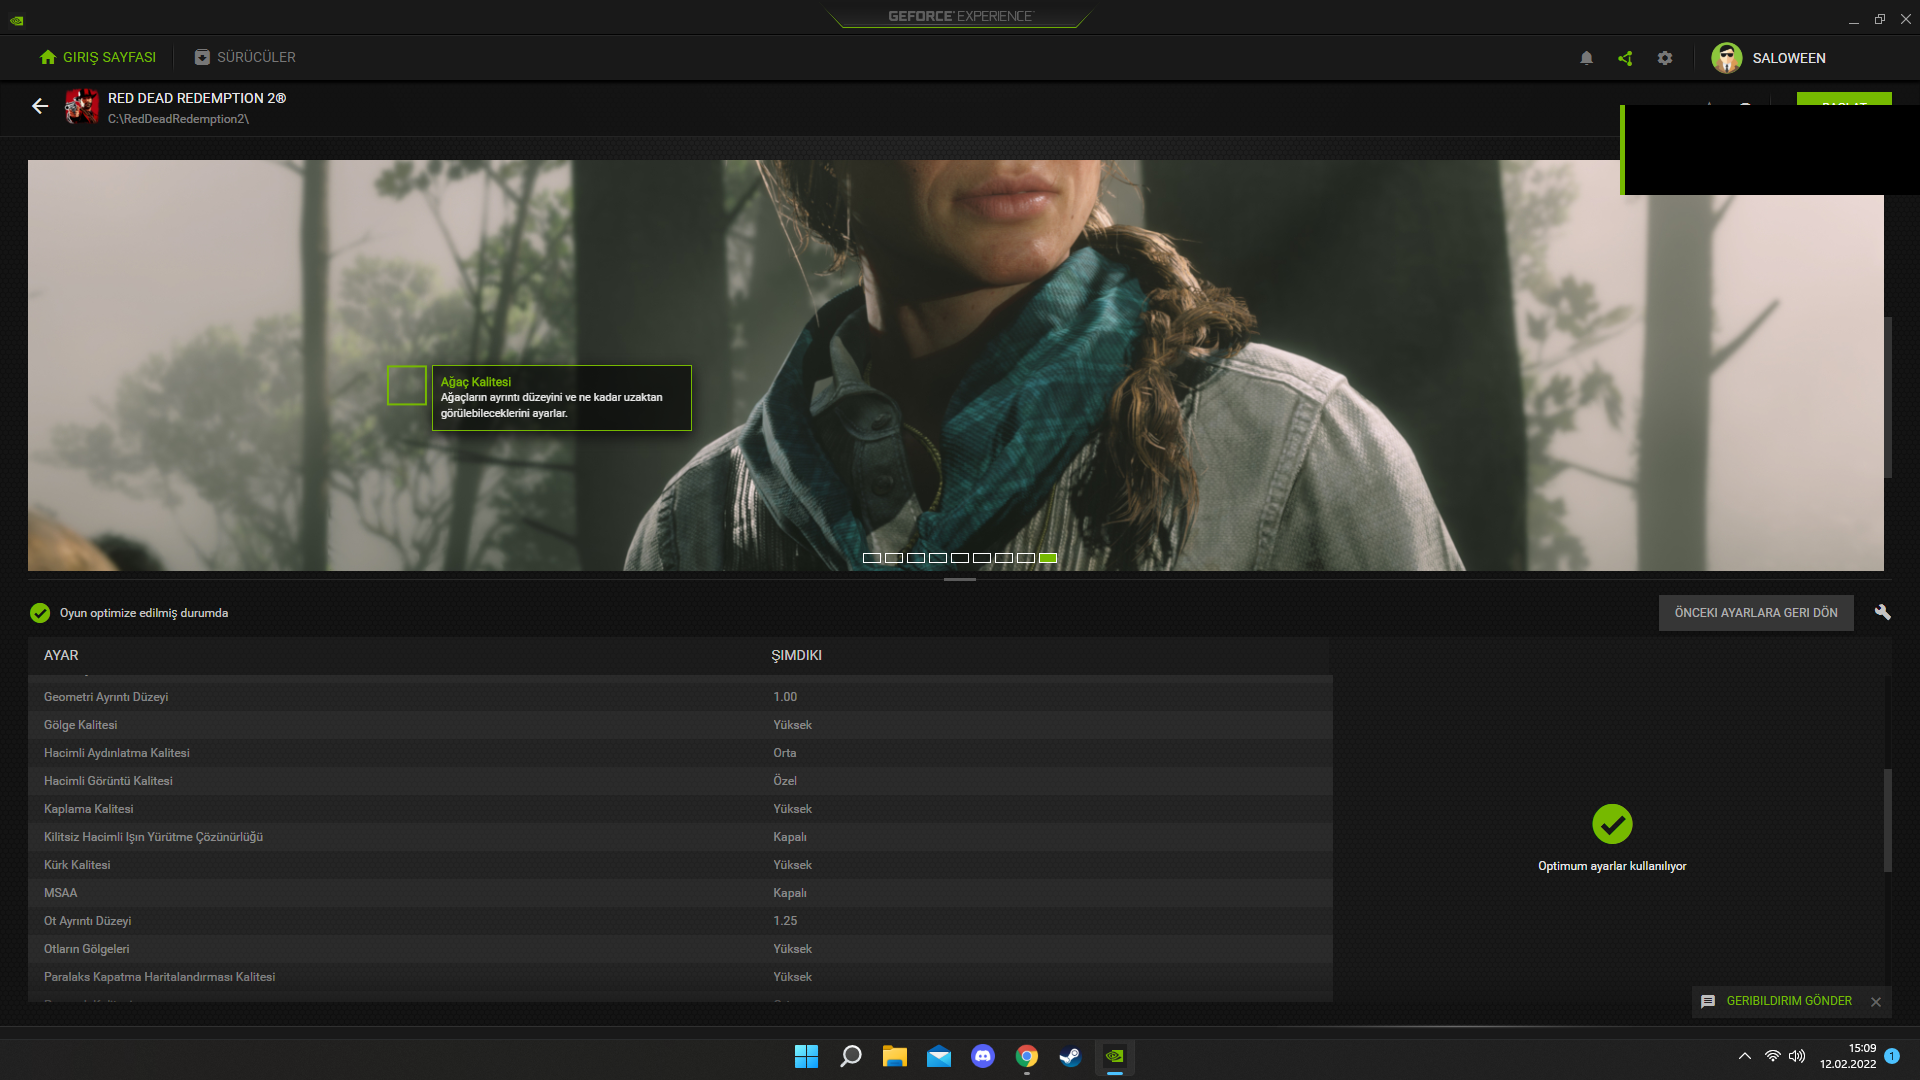Select the Geometri Ayrıntı Düzeyi row
Viewport: 1920px width, 1080px height.
point(680,697)
